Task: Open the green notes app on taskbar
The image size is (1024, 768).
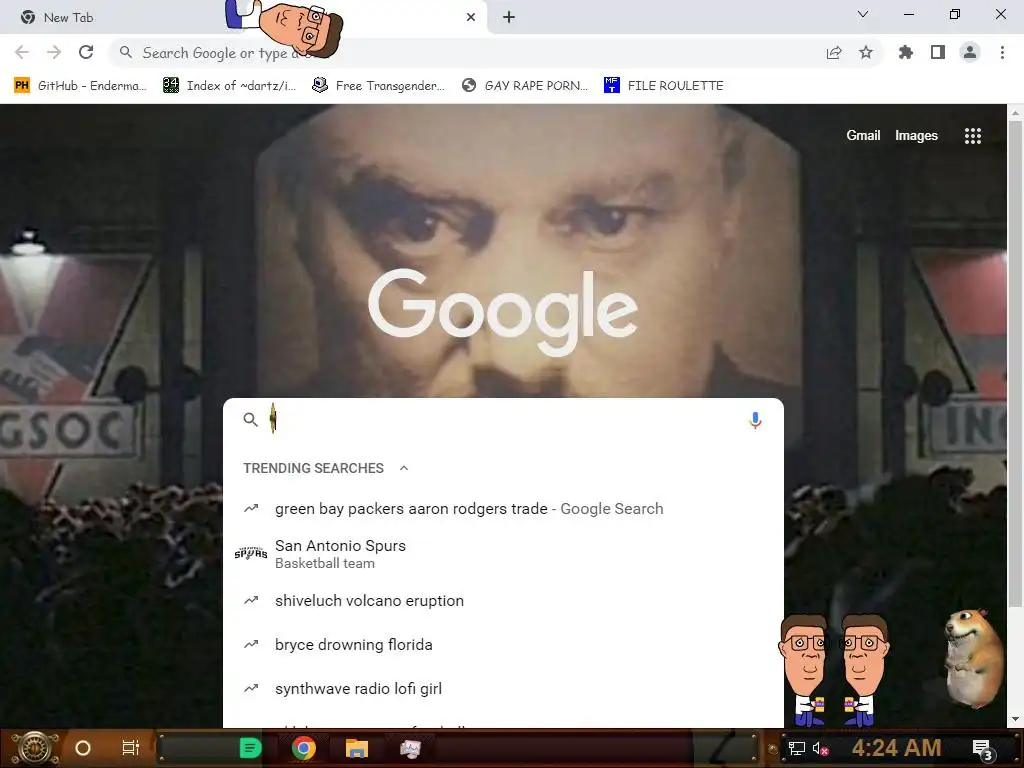Action: pos(251,748)
